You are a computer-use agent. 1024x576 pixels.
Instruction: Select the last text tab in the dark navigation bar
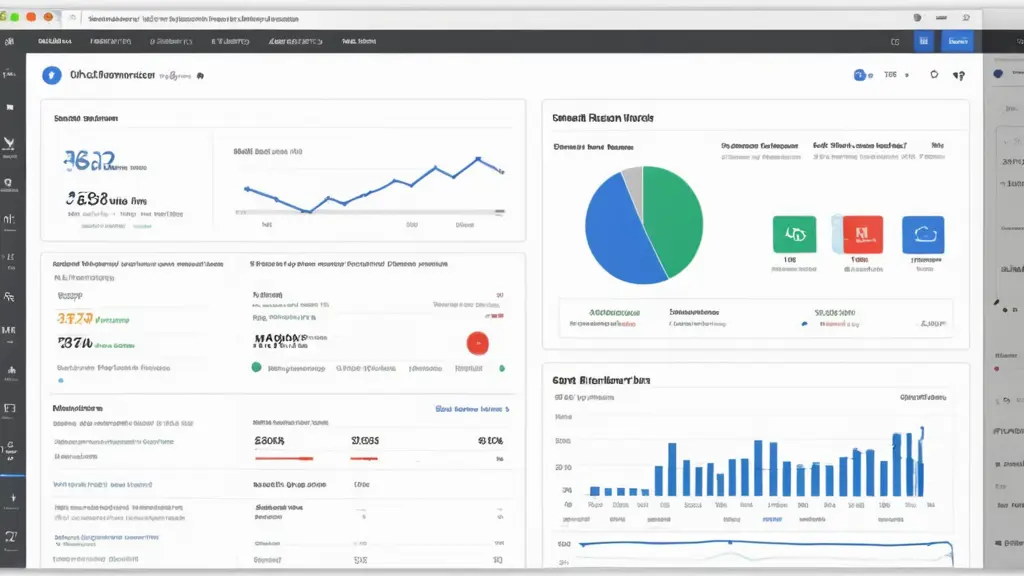(358, 42)
